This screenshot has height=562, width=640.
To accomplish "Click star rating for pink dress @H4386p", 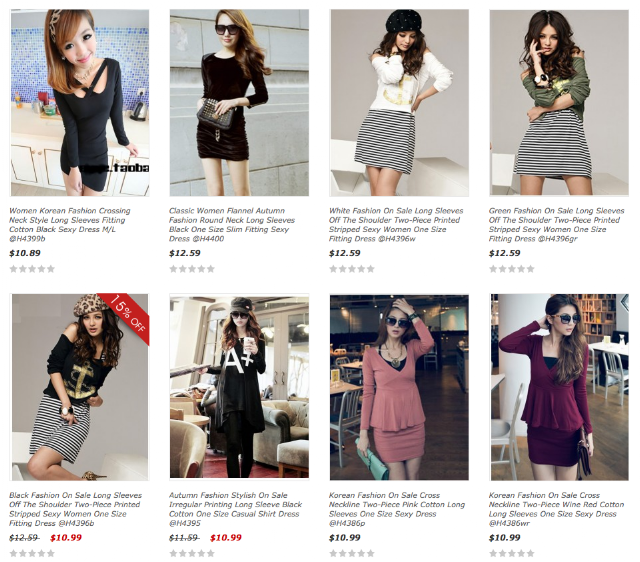I will tap(352, 553).
